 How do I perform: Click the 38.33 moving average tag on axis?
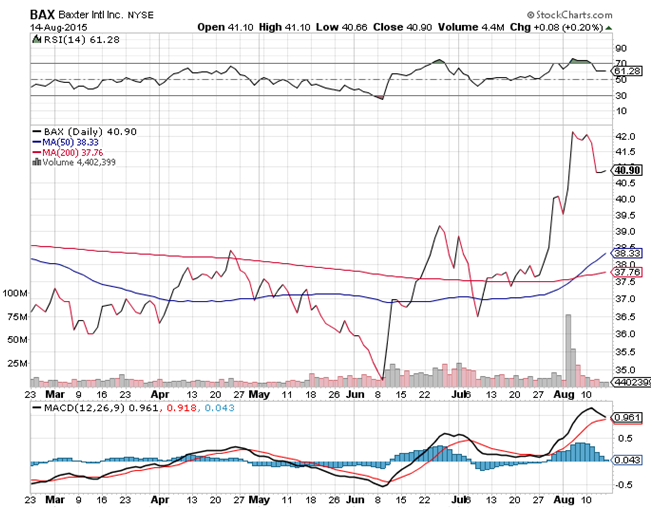click(628, 253)
